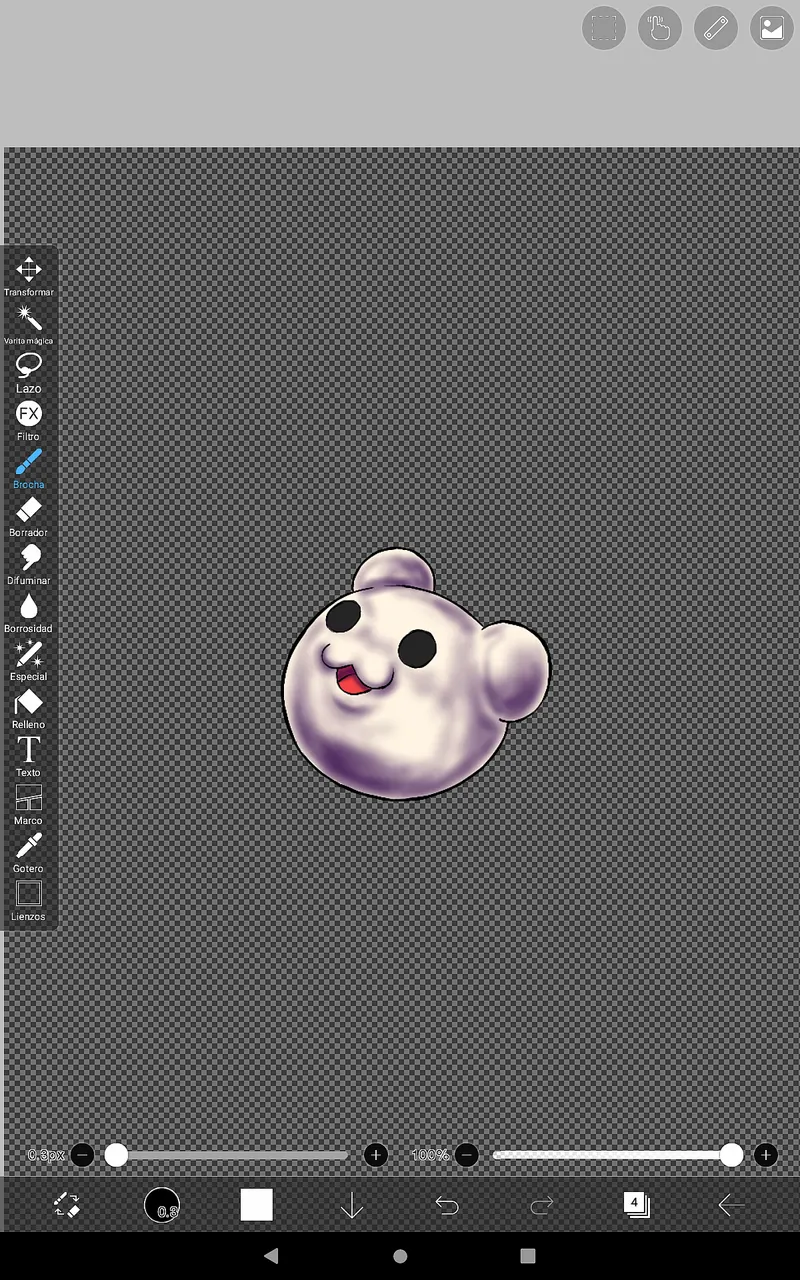Select the Relleno fill bucket tool

point(28,708)
